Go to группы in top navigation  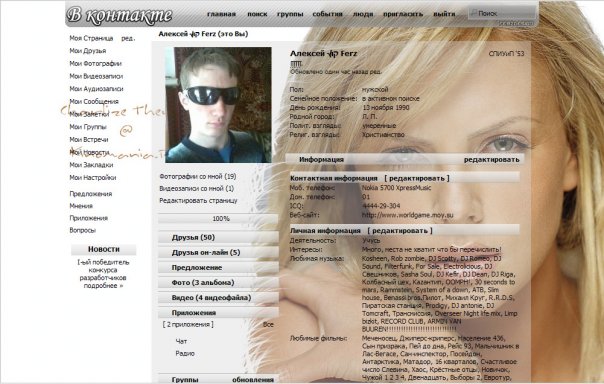pyautogui.click(x=290, y=14)
